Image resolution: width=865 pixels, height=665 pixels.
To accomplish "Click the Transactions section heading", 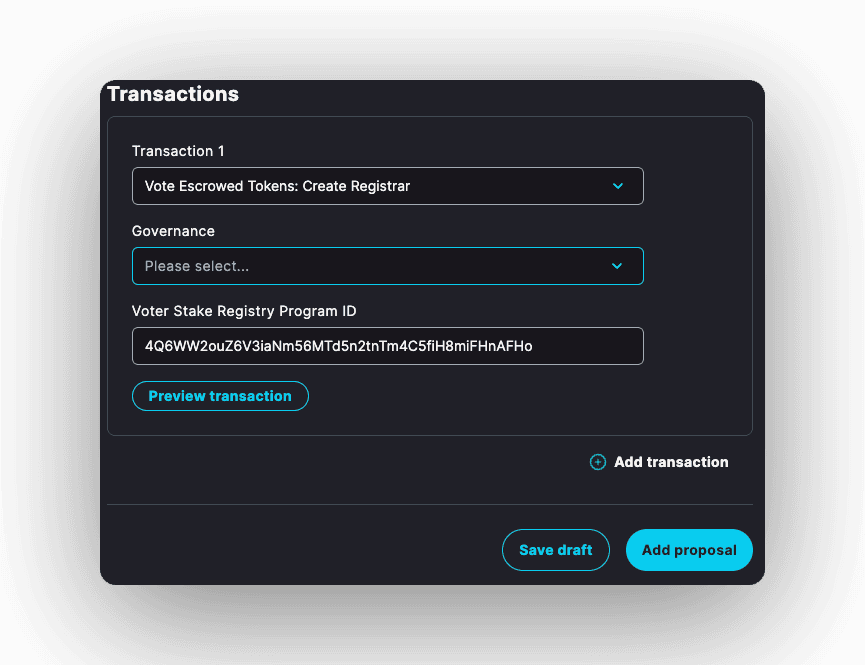I will pos(173,94).
